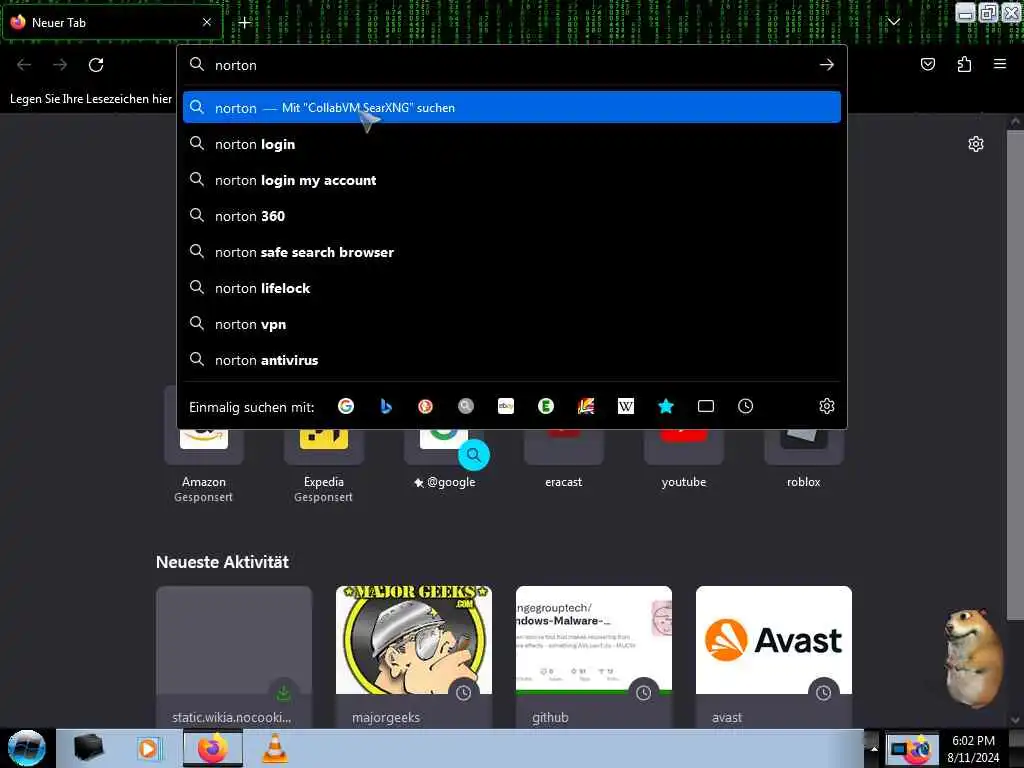Open new tab page customize gear
1024x768 pixels.
[976, 144]
